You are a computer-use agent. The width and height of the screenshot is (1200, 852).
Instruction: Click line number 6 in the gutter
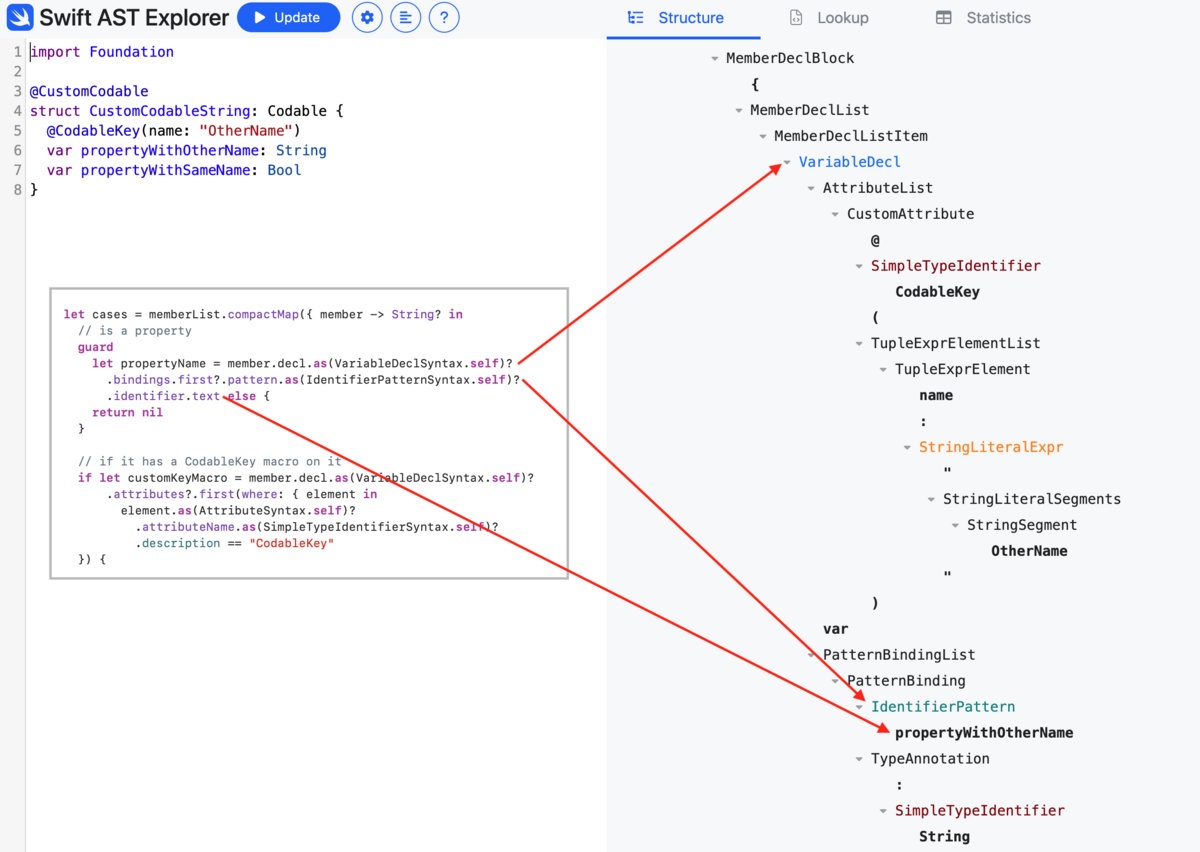[x=18, y=150]
